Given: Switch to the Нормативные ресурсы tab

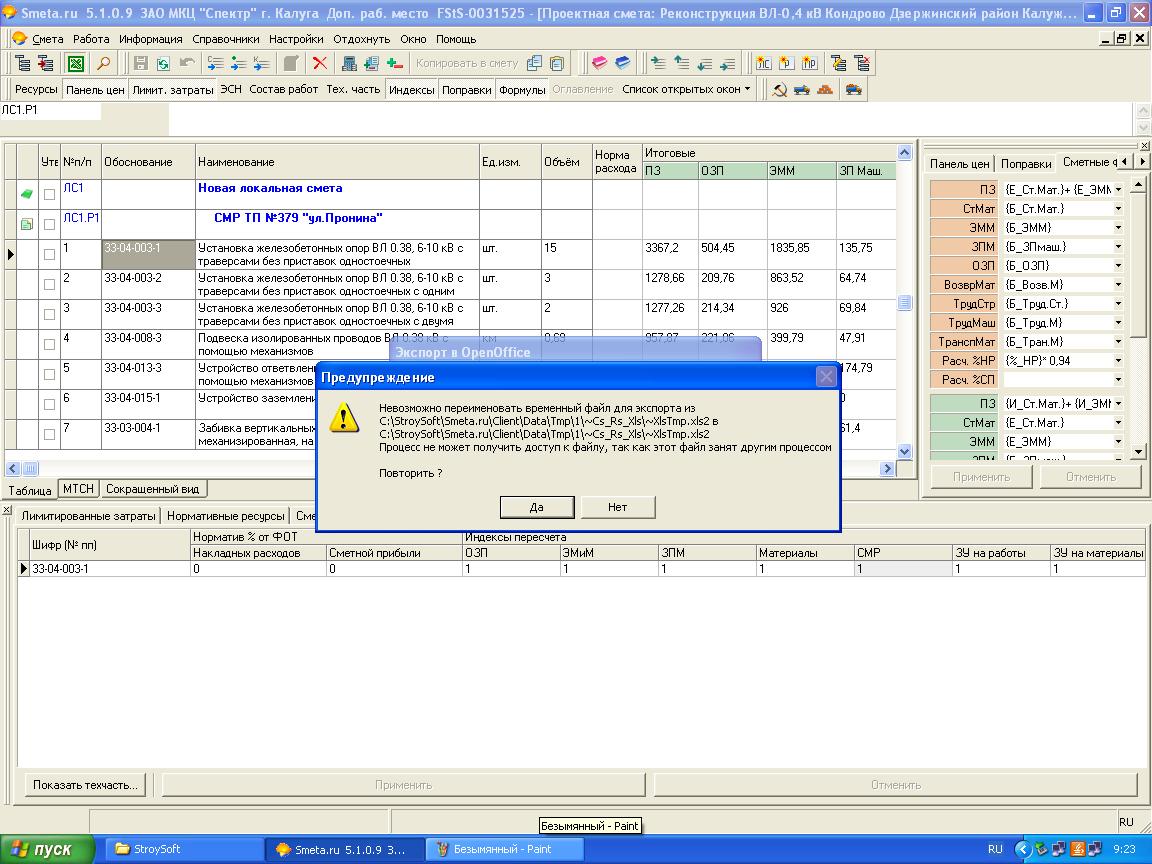Looking at the screenshot, I should pos(226,516).
